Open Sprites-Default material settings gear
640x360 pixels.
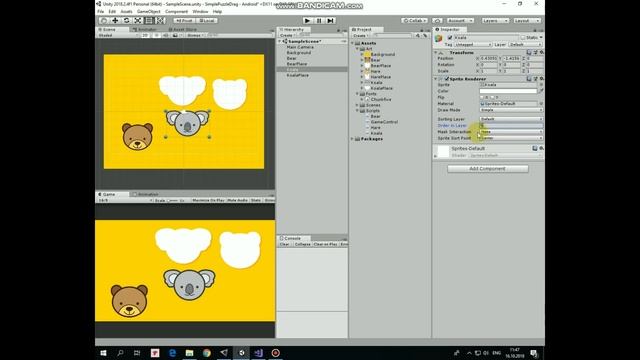pos(541,149)
